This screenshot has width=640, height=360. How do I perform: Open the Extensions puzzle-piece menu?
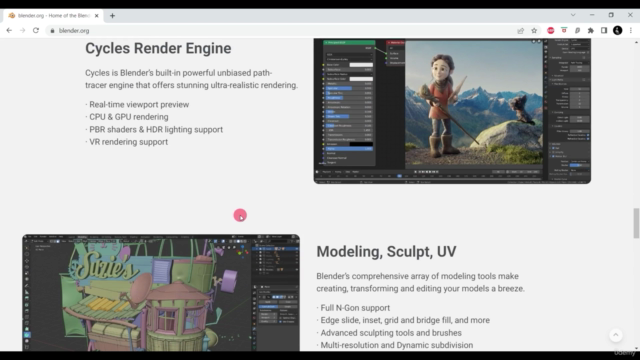click(591, 31)
